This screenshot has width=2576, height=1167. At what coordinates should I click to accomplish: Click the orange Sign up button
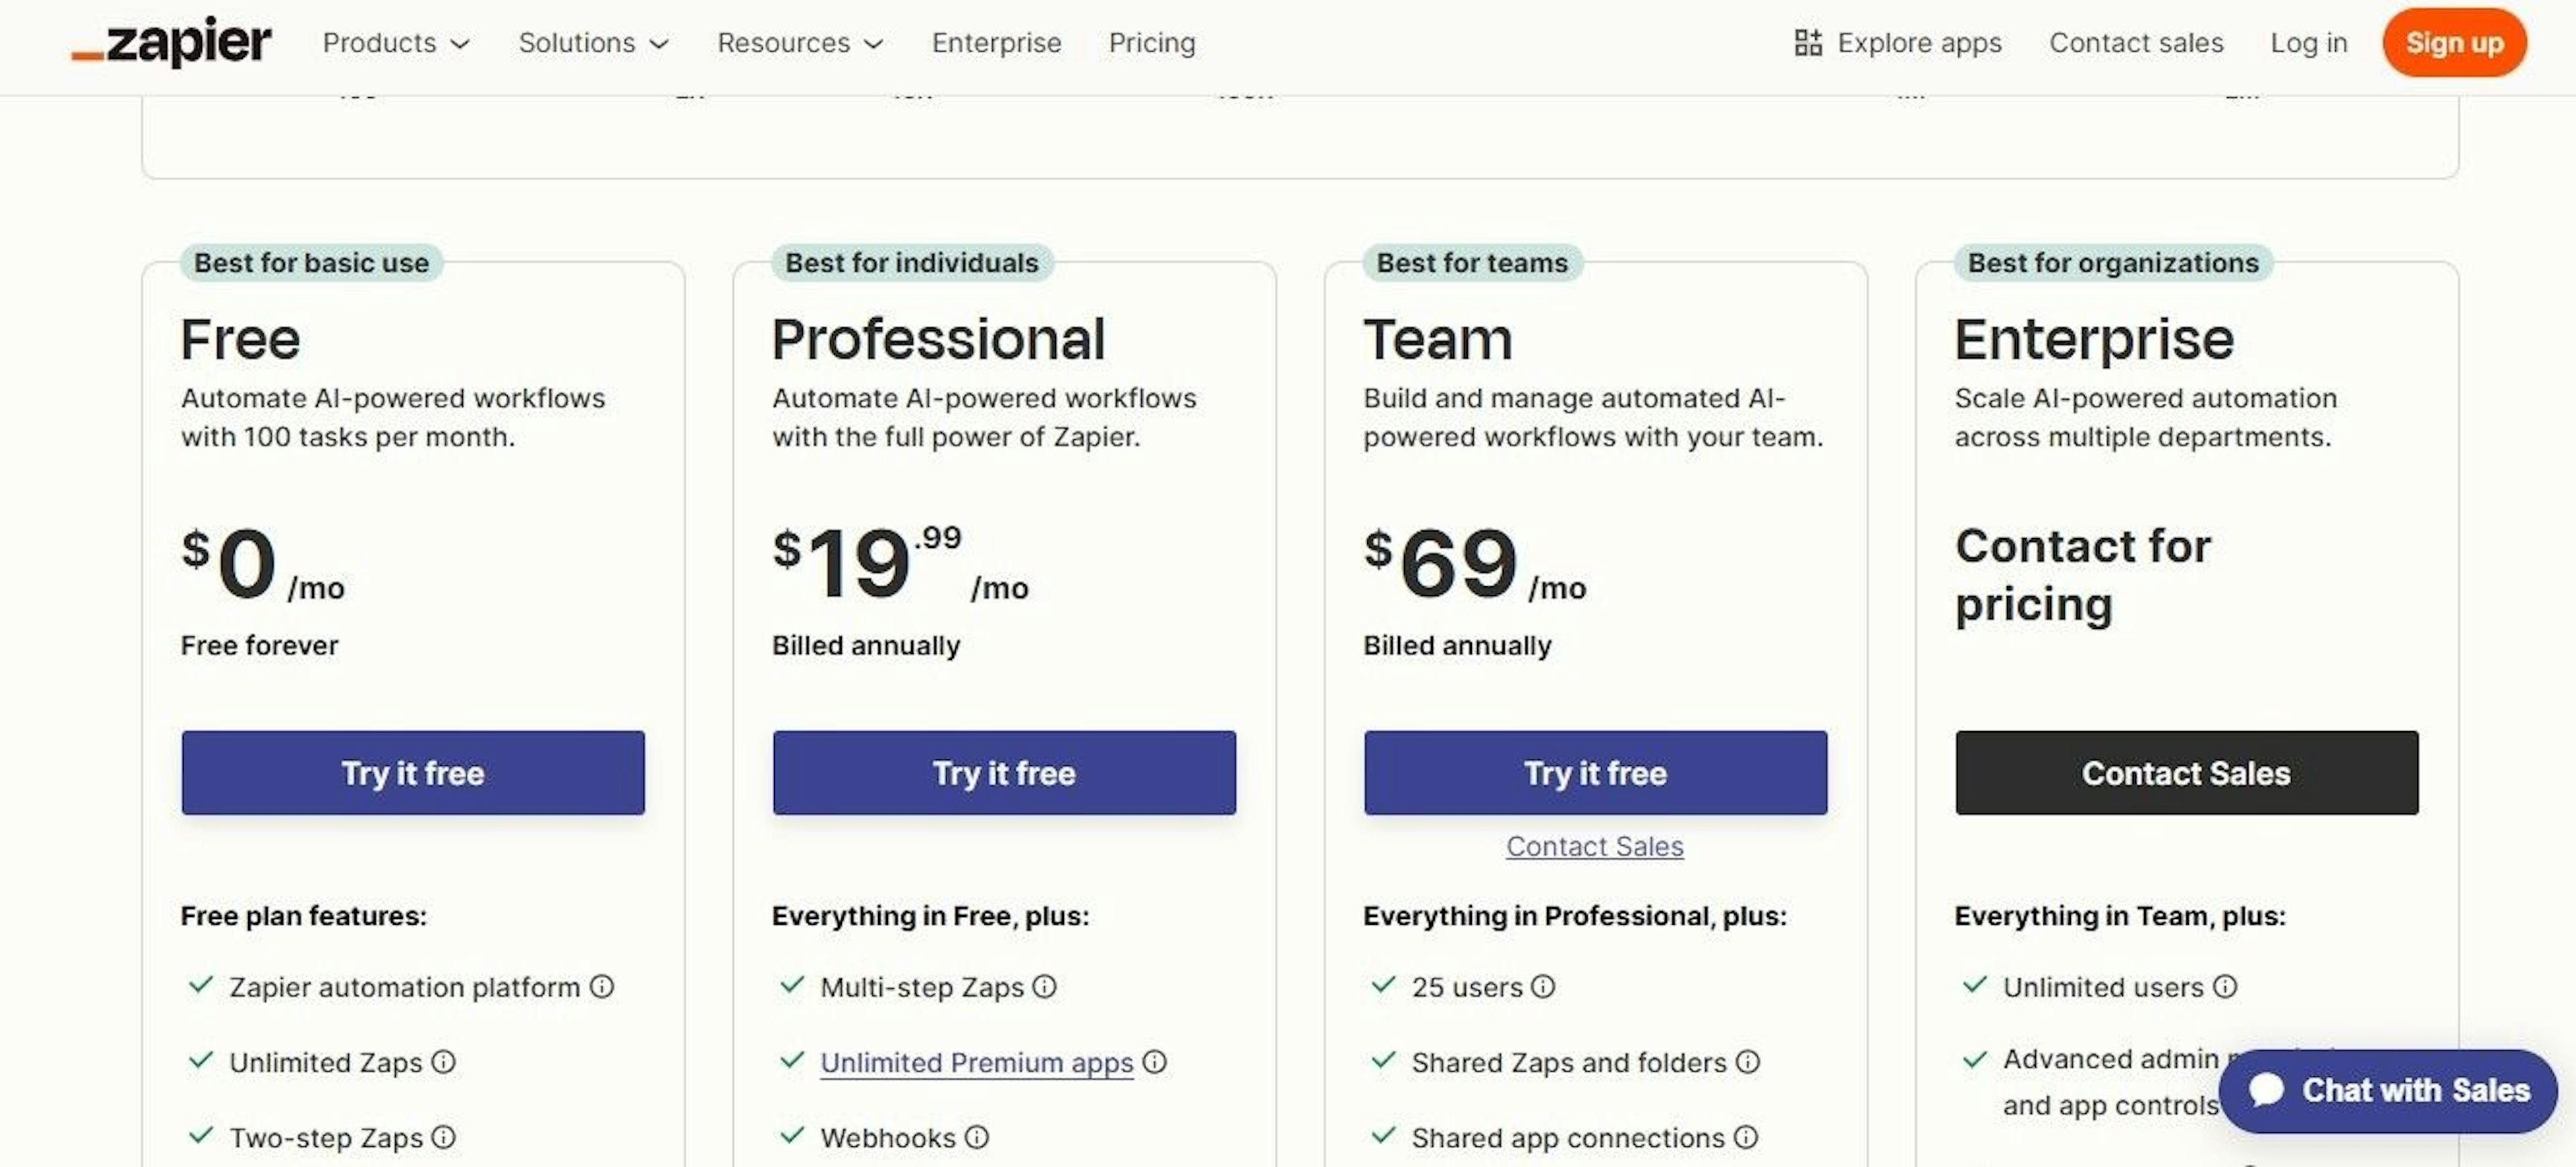[x=2454, y=43]
